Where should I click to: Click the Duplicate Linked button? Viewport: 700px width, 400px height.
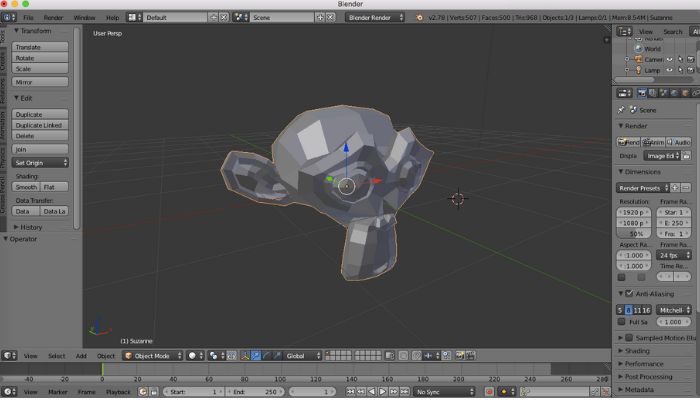[x=40, y=125]
